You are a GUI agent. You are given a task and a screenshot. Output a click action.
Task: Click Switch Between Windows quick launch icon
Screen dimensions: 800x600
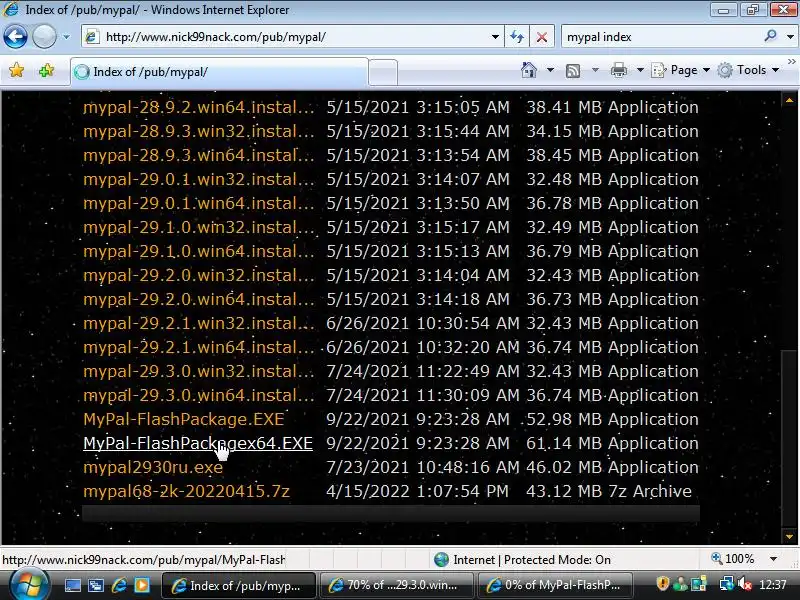pyautogui.click(x=96, y=585)
